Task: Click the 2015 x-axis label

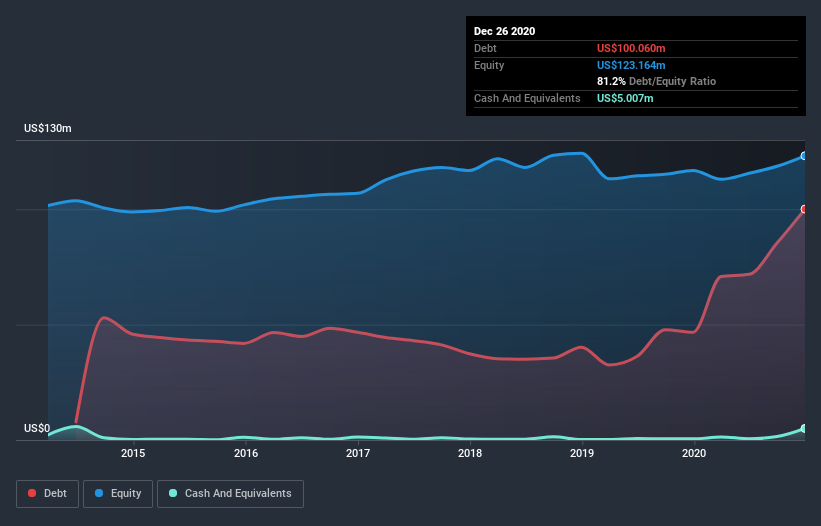Action: (x=133, y=453)
